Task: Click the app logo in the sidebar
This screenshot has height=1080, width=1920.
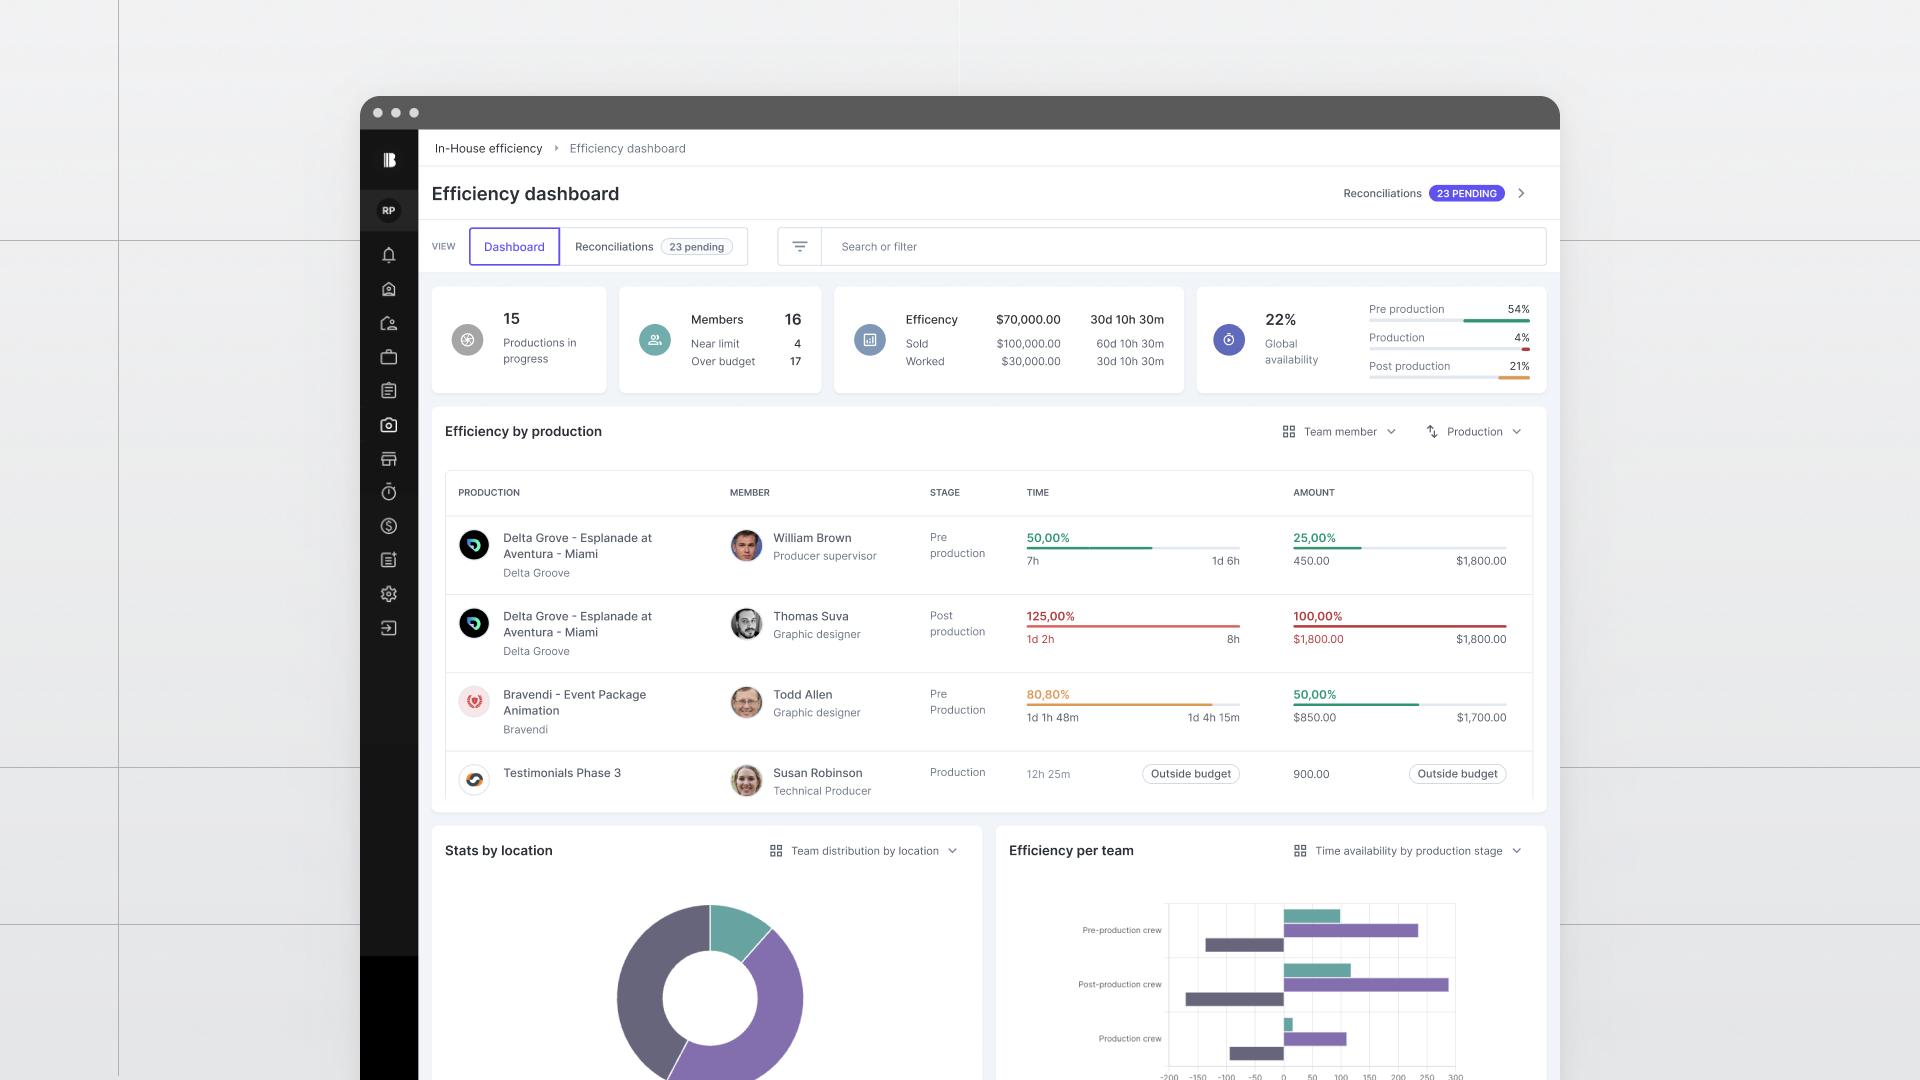Action: (x=389, y=160)
